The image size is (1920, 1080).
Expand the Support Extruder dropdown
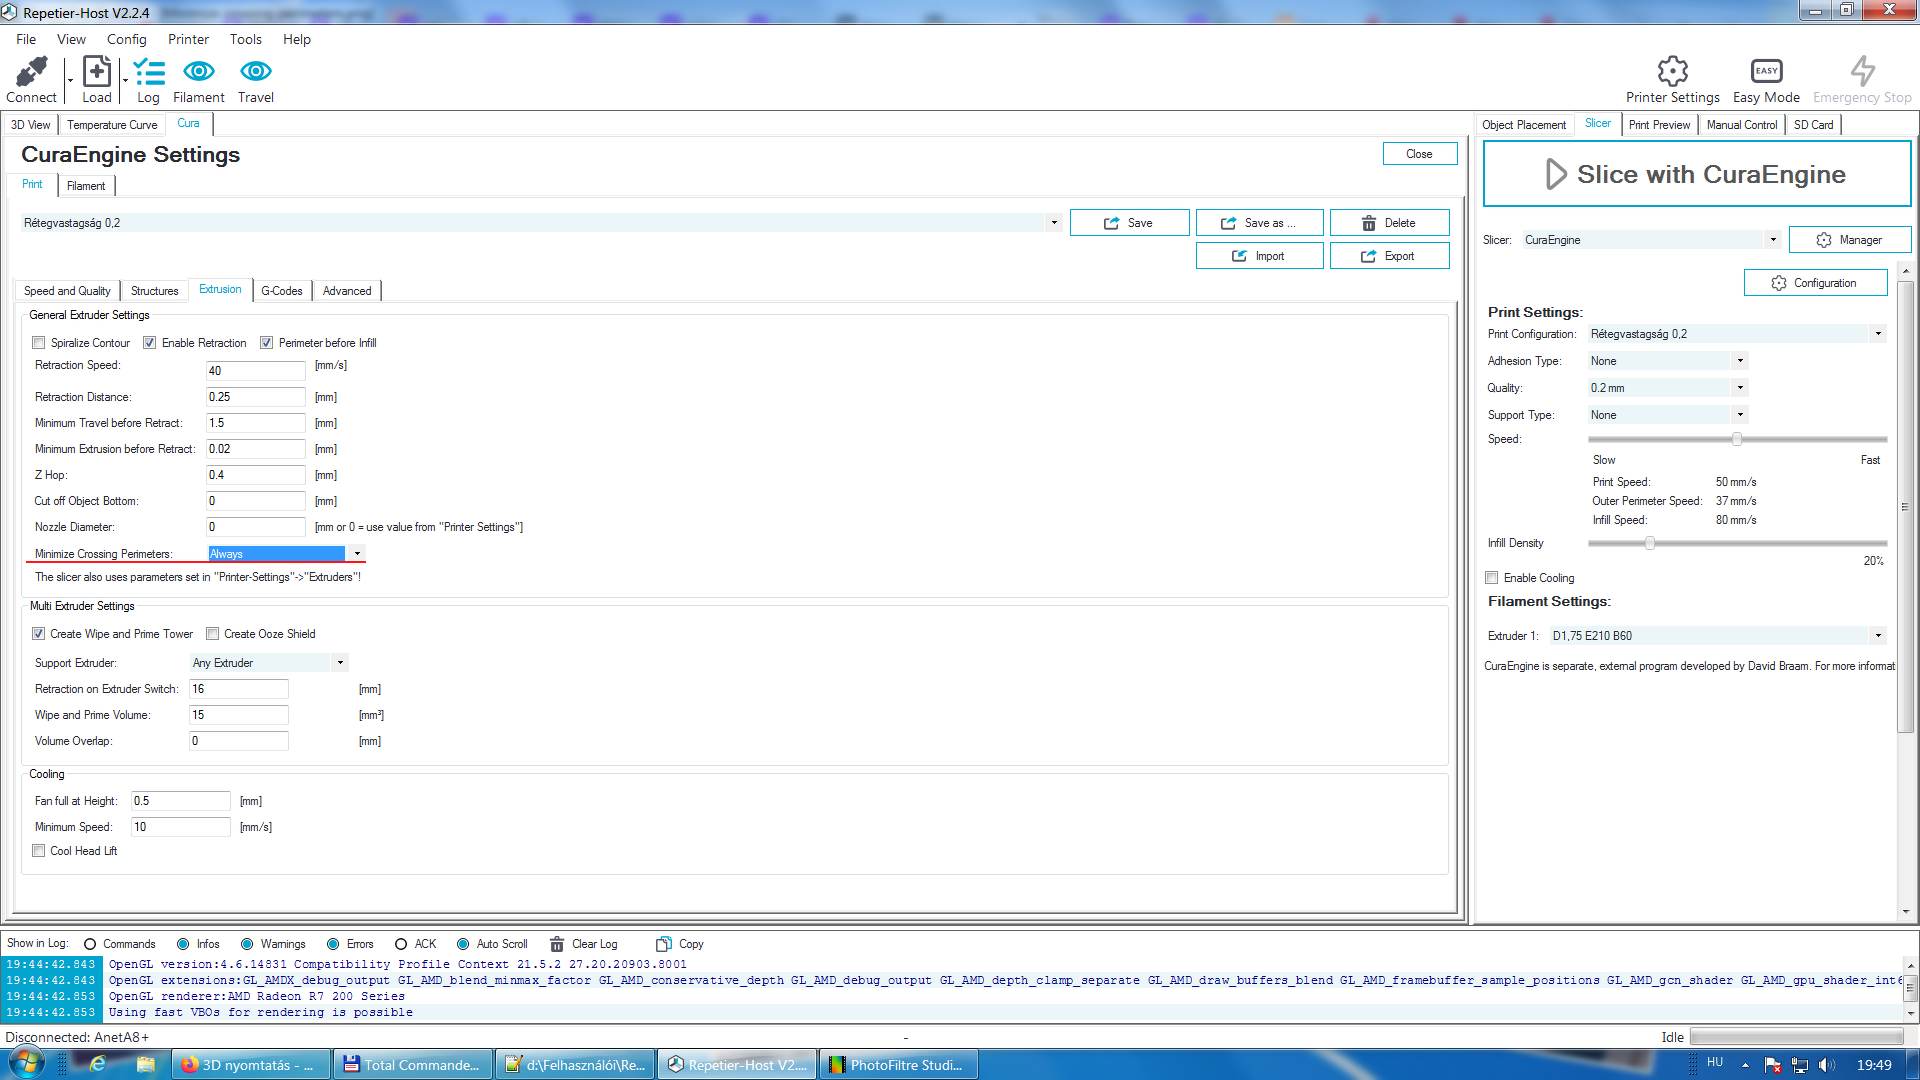[340, 663]
